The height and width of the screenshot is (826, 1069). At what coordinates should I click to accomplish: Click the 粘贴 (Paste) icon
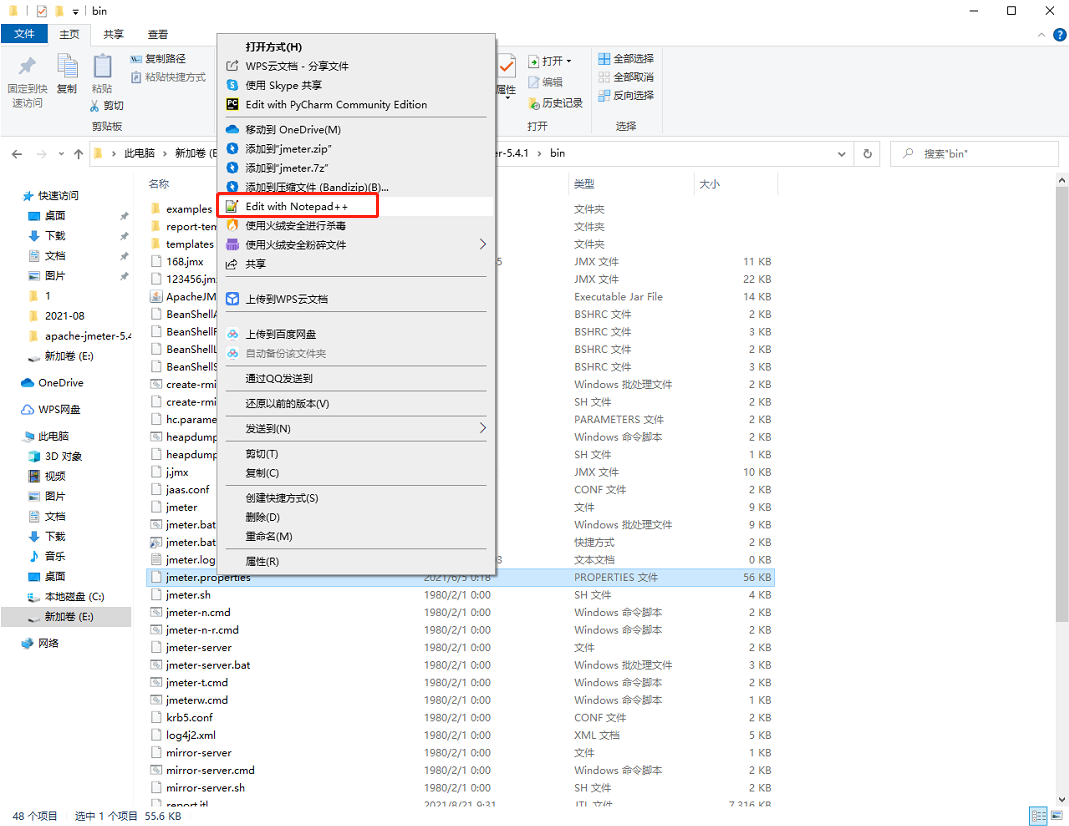103,67
